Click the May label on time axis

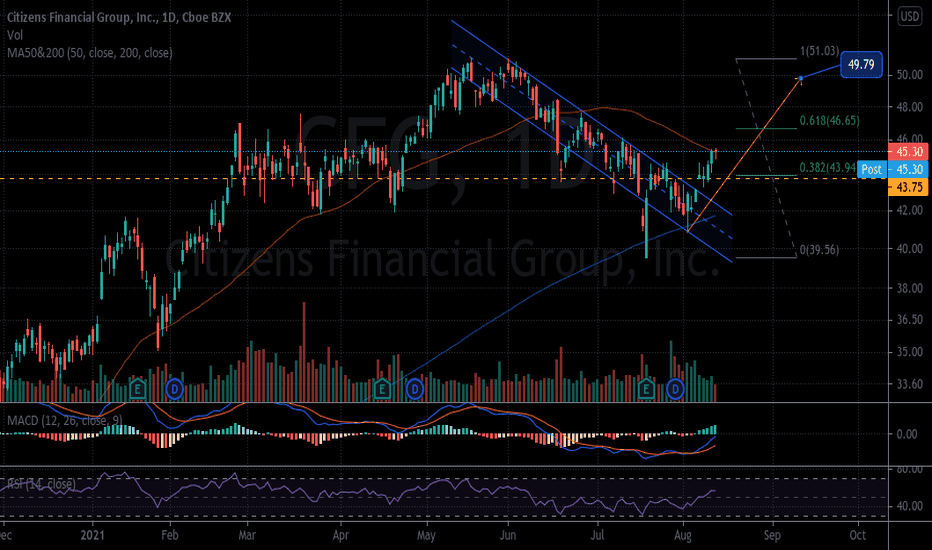click(426, 535)
